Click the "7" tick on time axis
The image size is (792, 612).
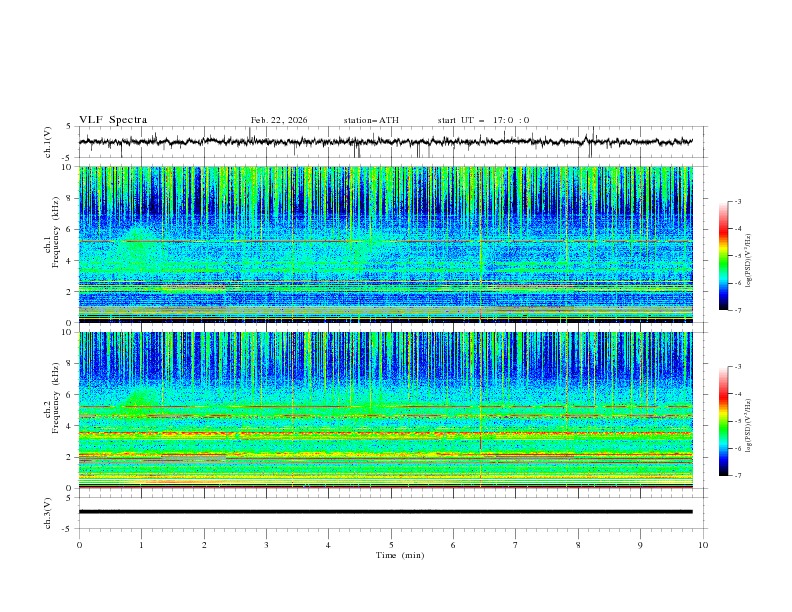tap(516, 545)
